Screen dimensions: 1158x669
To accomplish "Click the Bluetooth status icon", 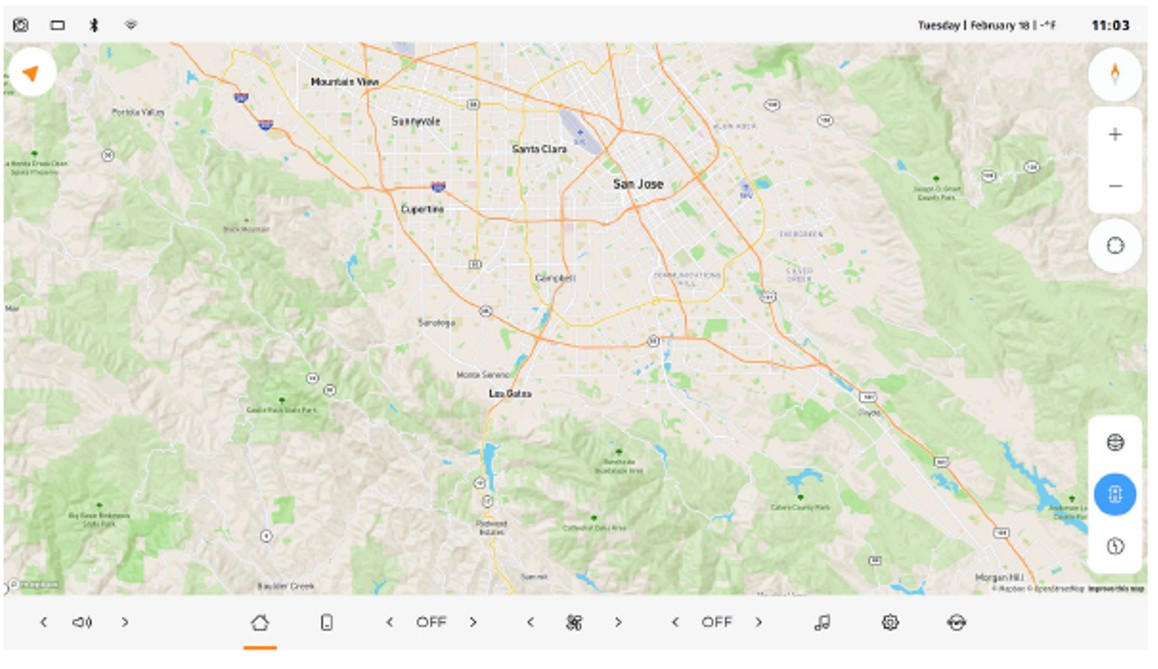I will tap(94, 25).
